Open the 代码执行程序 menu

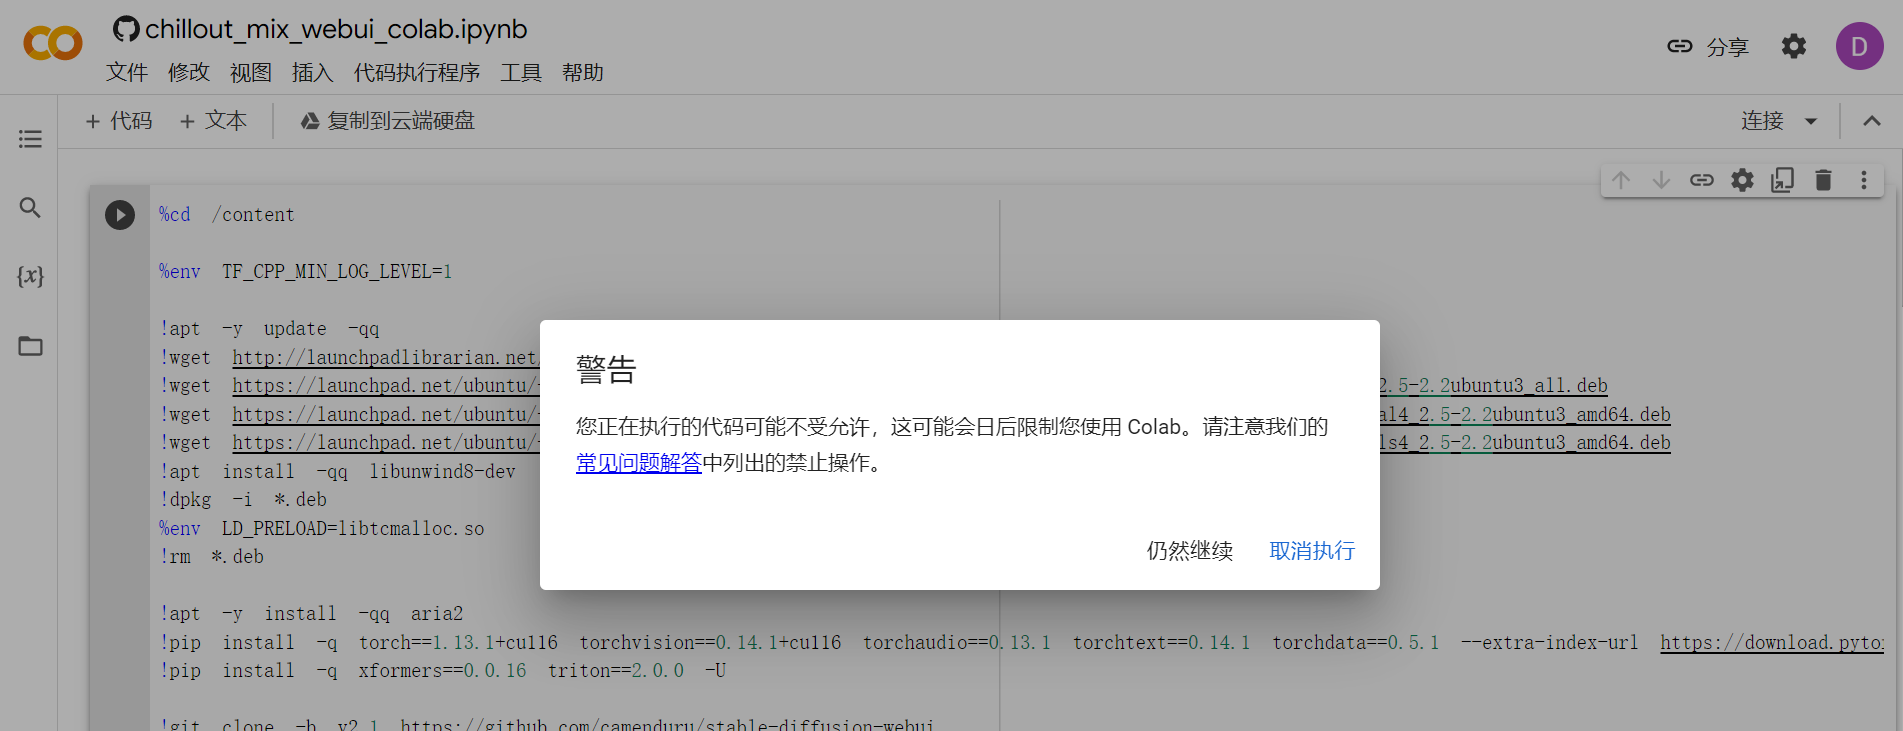tap(417, 73)
